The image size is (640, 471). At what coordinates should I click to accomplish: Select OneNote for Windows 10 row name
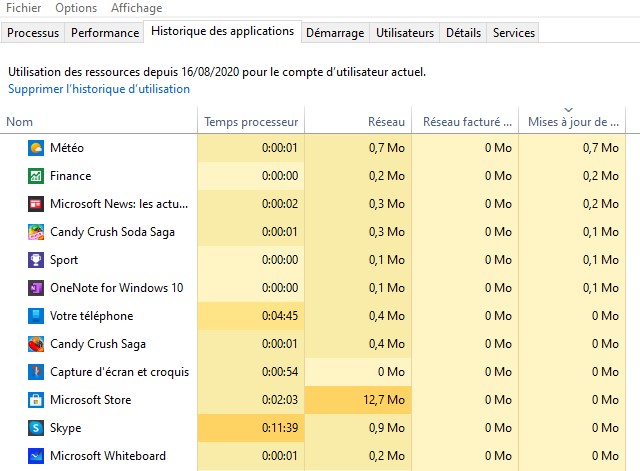click(117, 288)
